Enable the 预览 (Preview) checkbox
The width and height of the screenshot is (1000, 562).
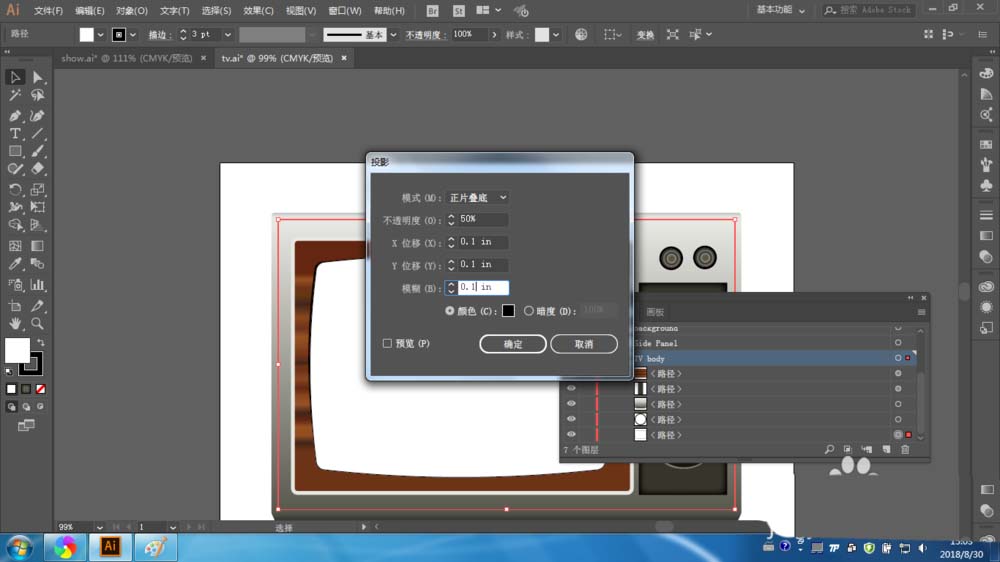387,344
